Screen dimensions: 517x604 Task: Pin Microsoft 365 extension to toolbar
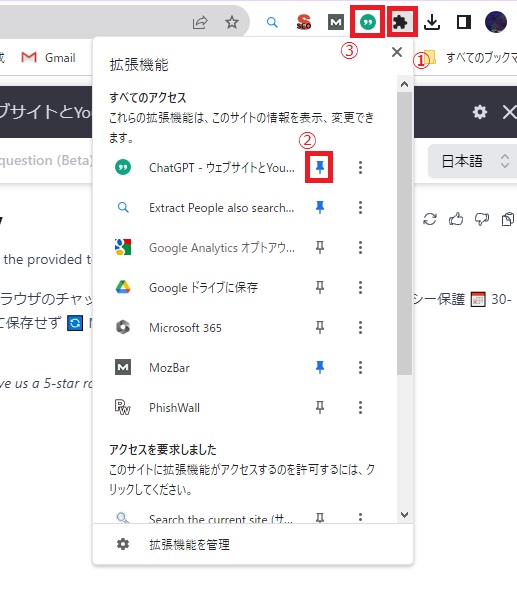[x=319, y=327]
